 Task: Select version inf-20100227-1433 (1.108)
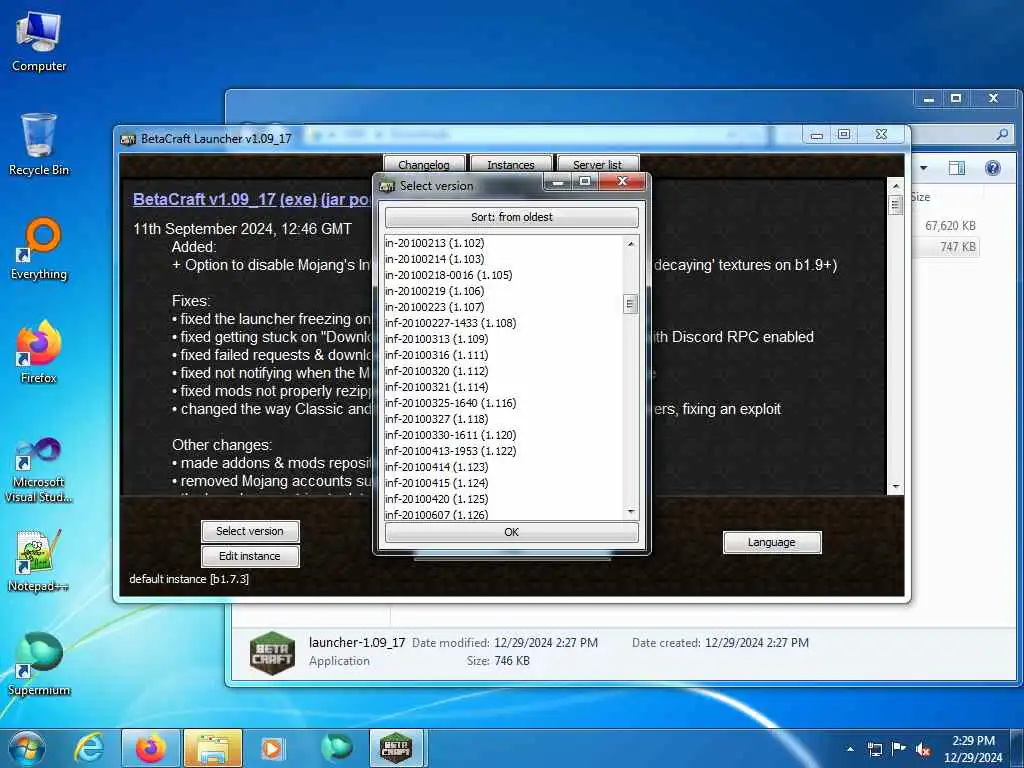click(503, 323)
